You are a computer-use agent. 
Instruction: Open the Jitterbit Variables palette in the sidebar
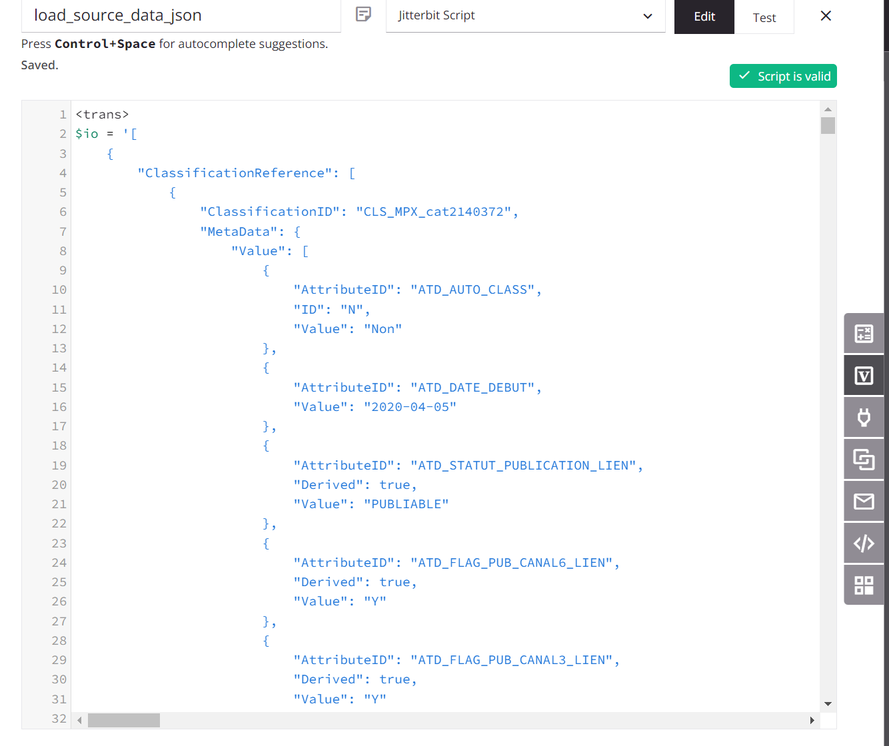tap(863, 459)
